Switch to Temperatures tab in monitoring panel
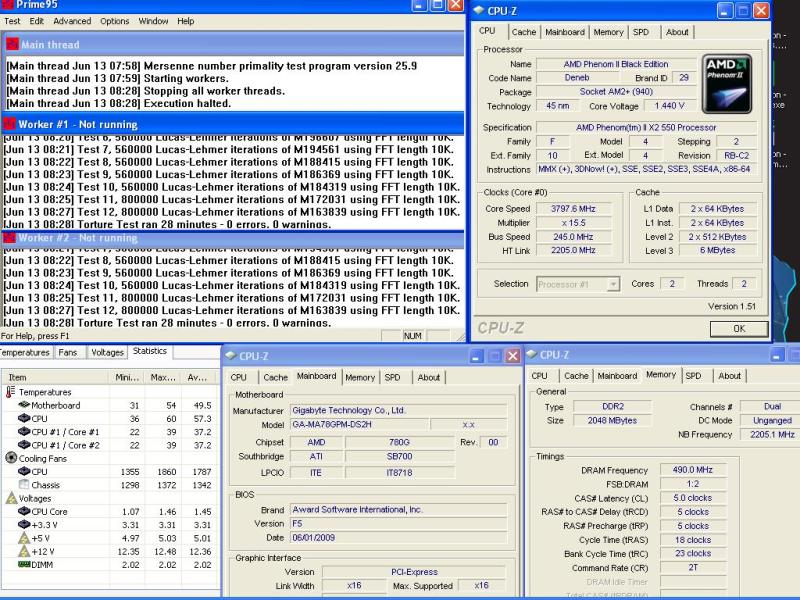This screenshot has height=600, width=800. pyautogui.click(x=25, y=353)
